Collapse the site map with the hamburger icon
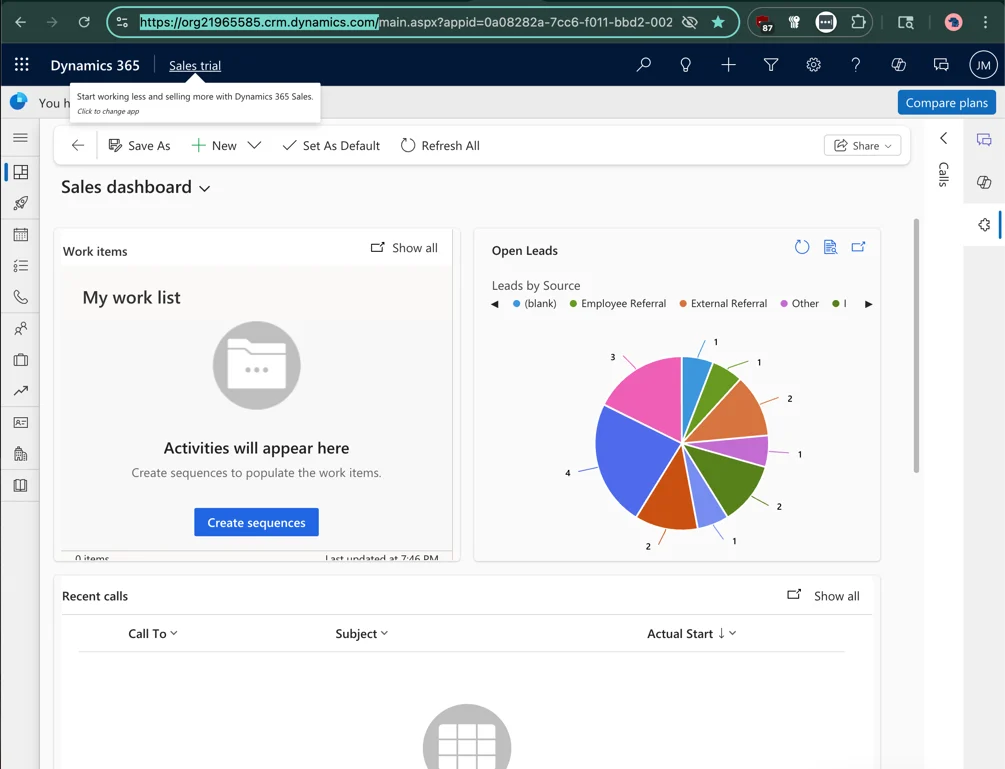Image resolution: width=1005 pixels, height=769 pixels. coord(19,138)
